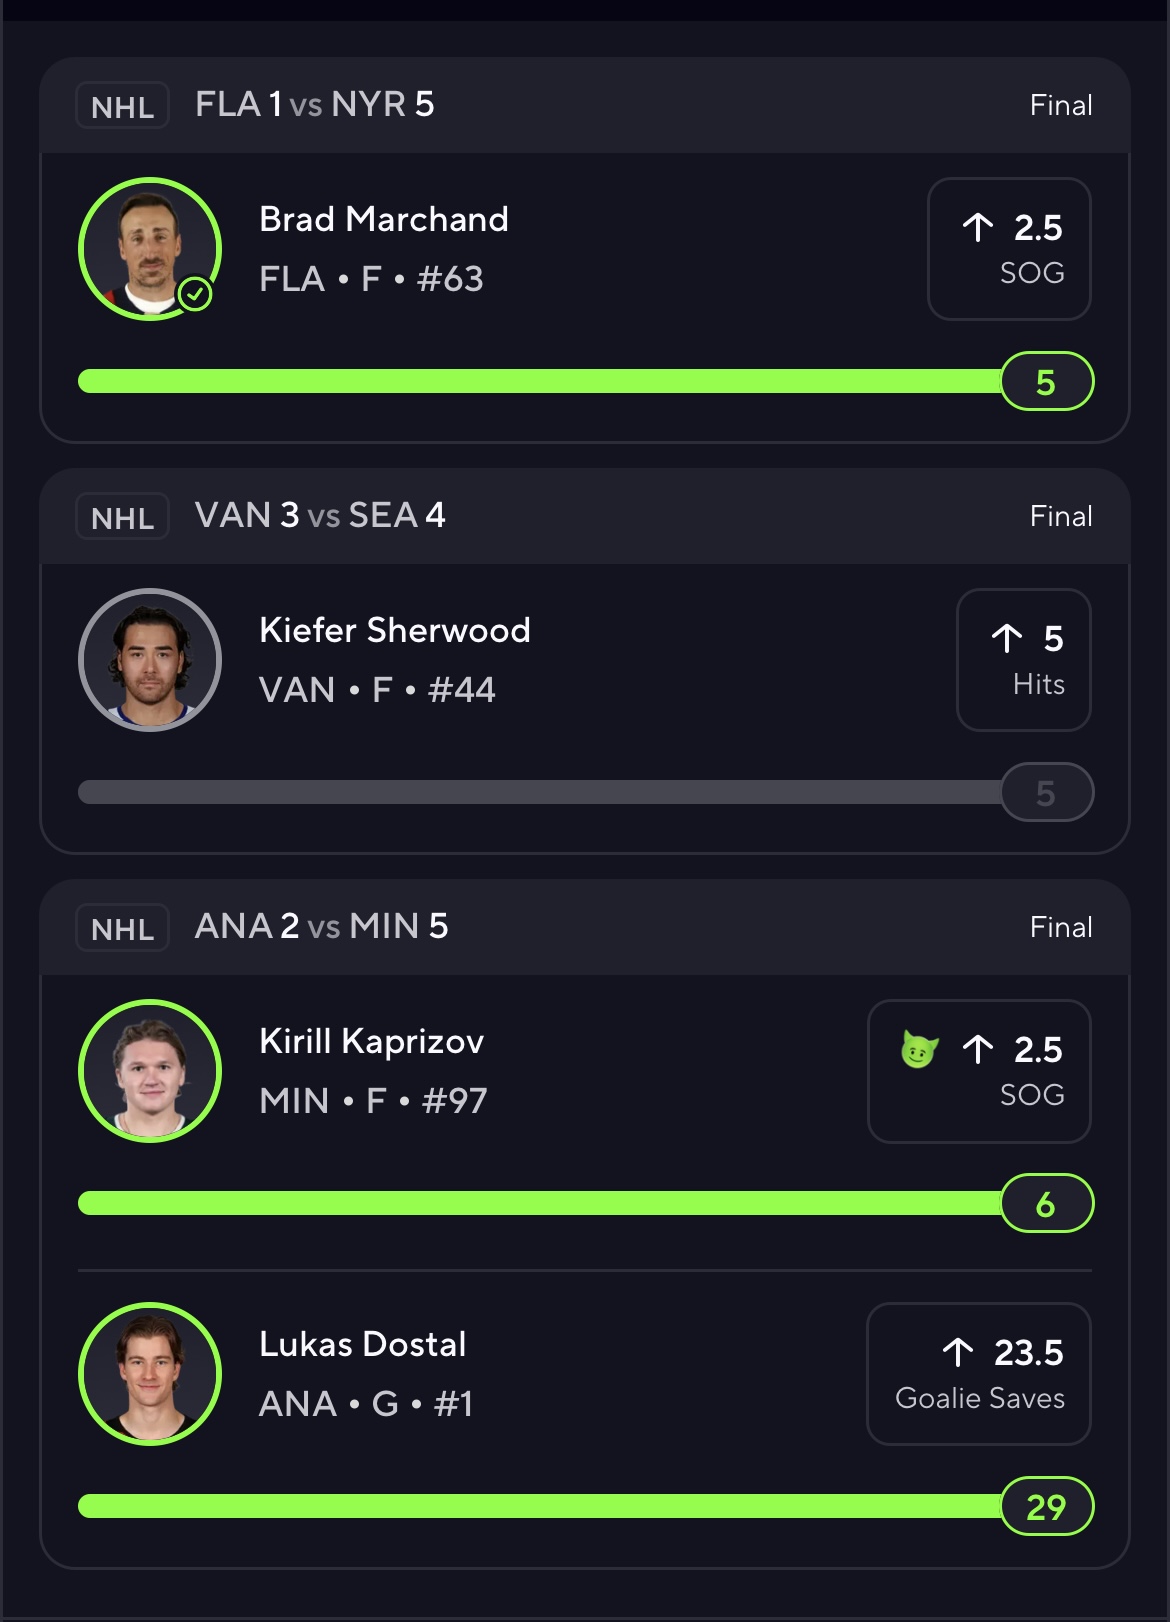Tap Lukas Dostal's avatar
Viewport: 1170px width, 1622px height.
tap(150, 1374)
